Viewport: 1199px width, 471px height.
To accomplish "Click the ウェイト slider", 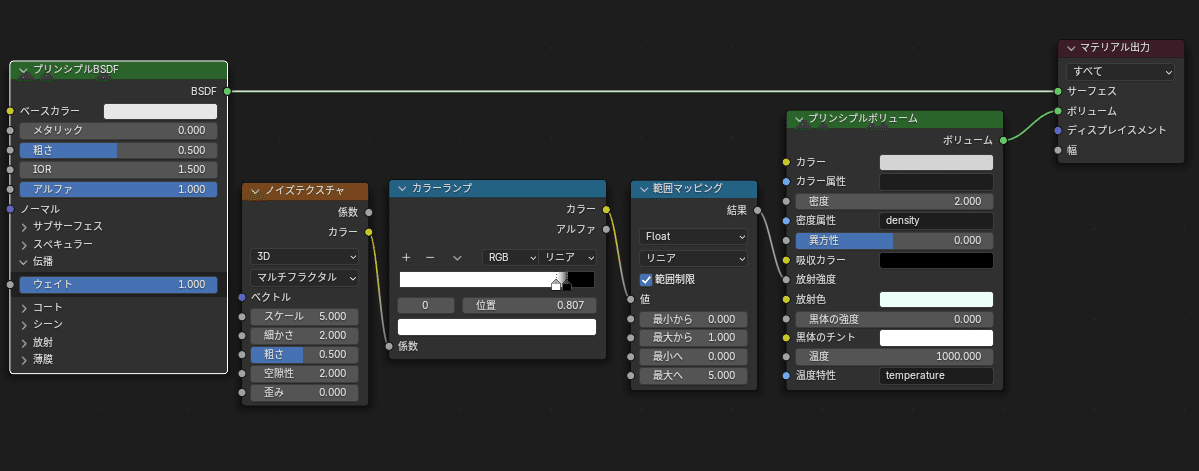I will [x=118, y=284].
